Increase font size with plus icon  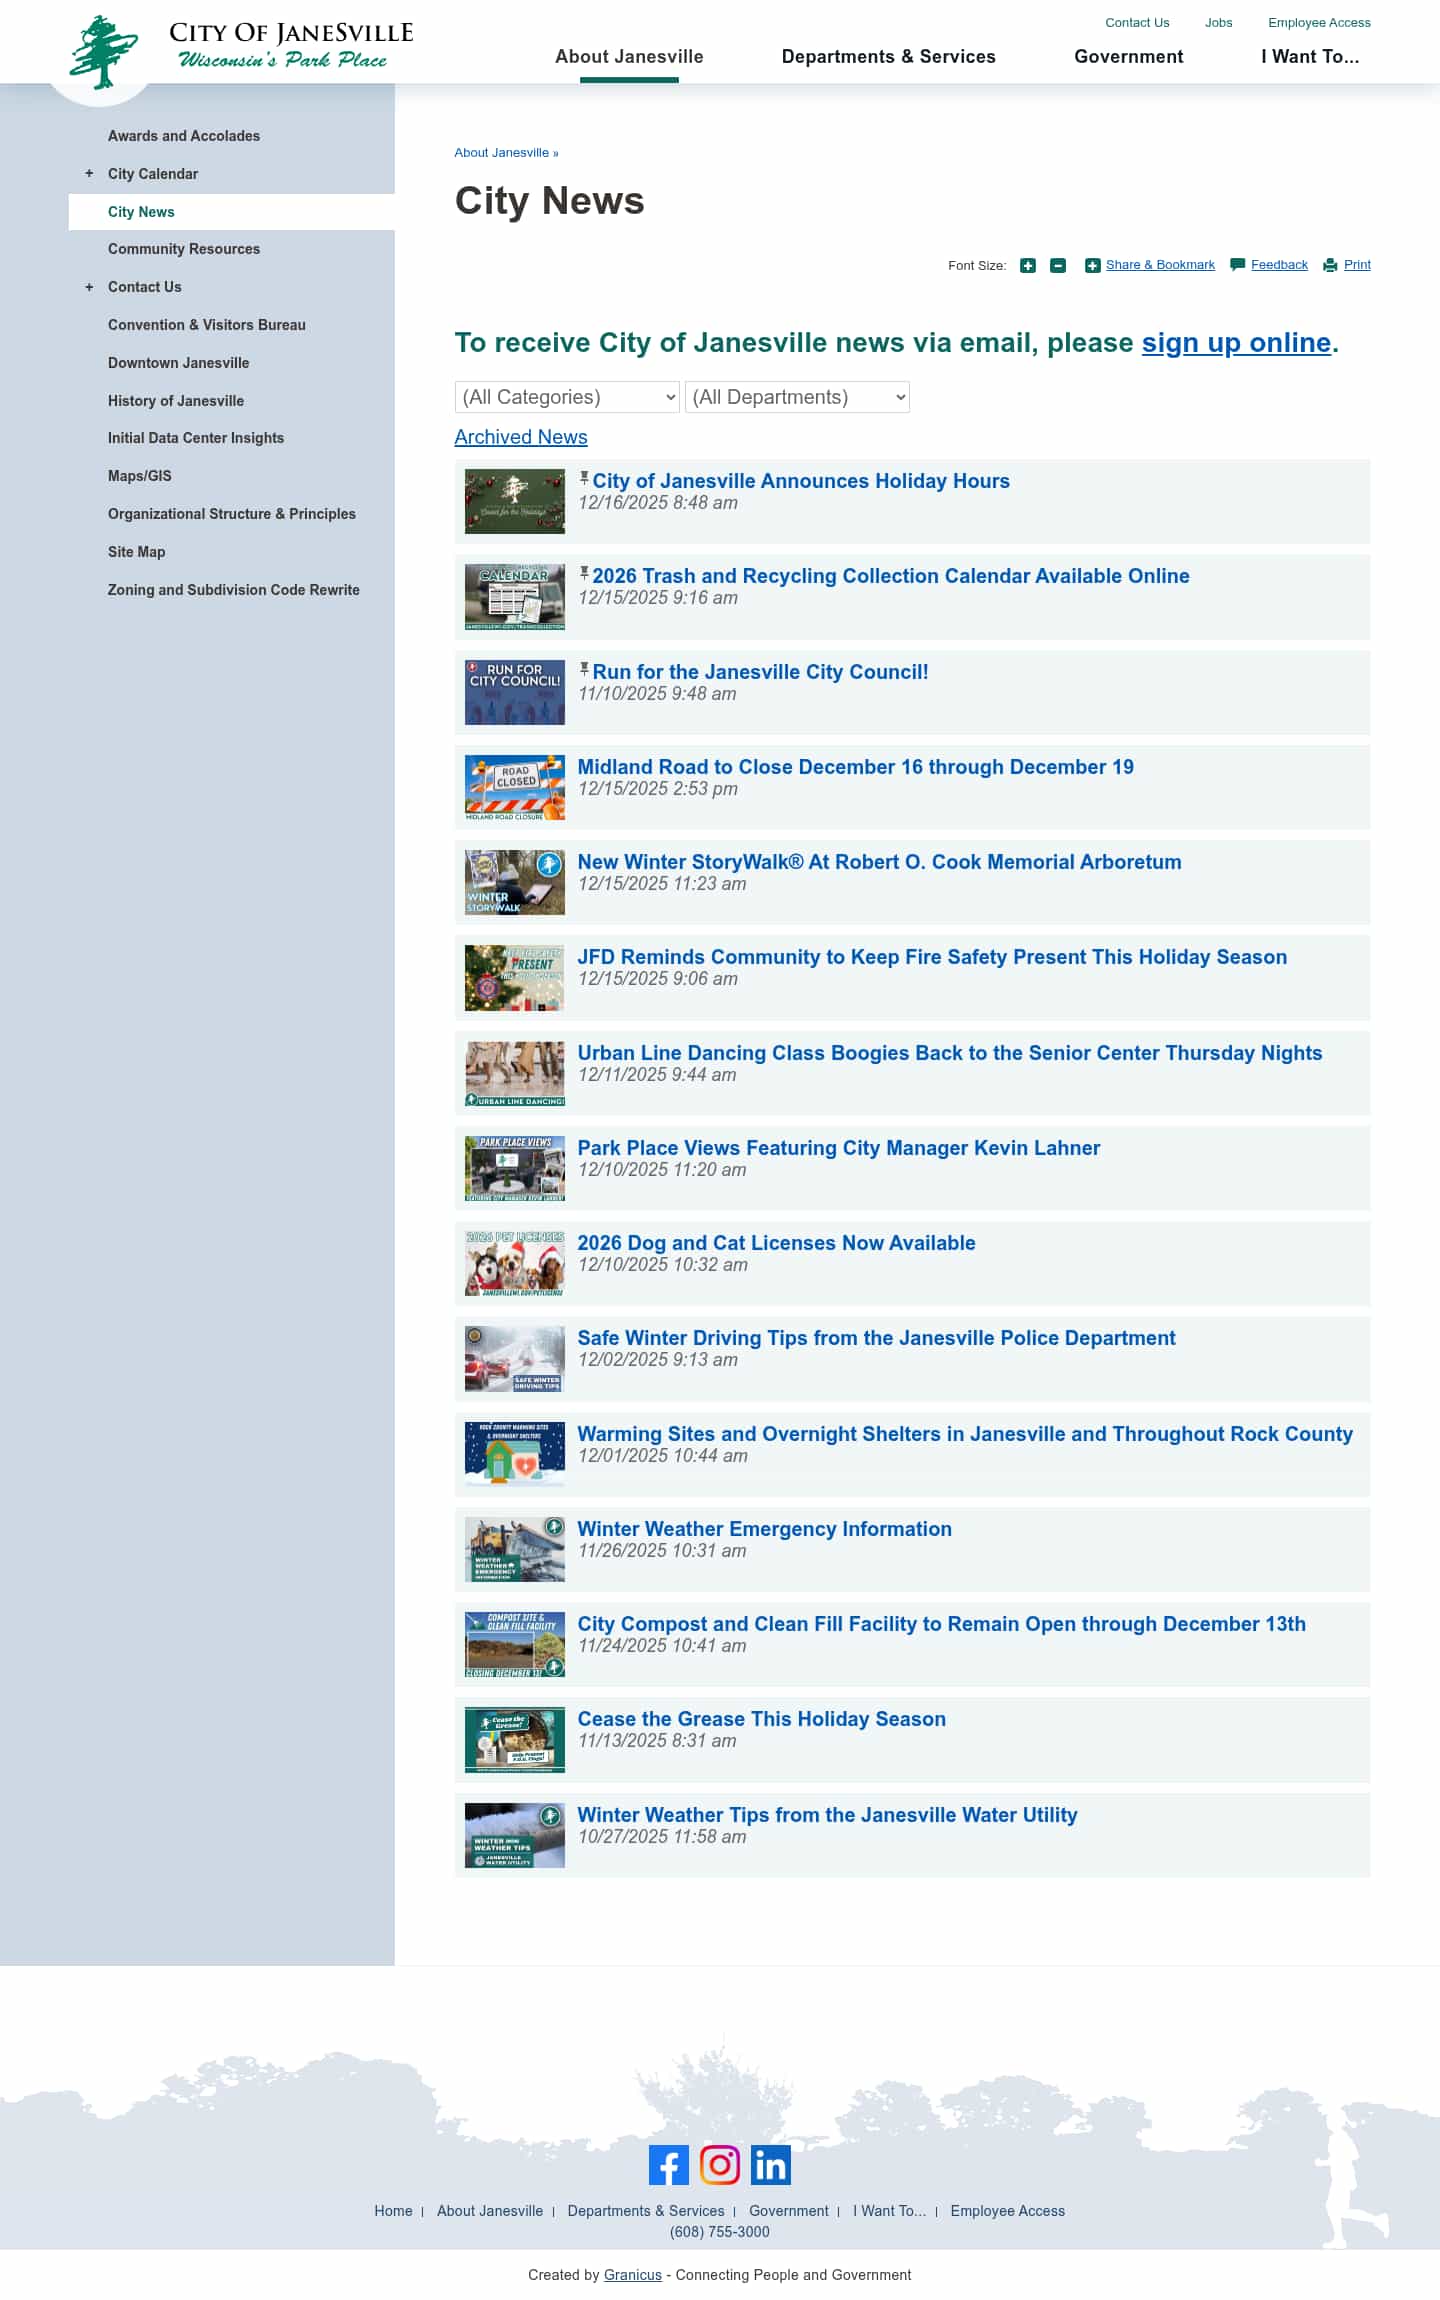click(1027, 265)
